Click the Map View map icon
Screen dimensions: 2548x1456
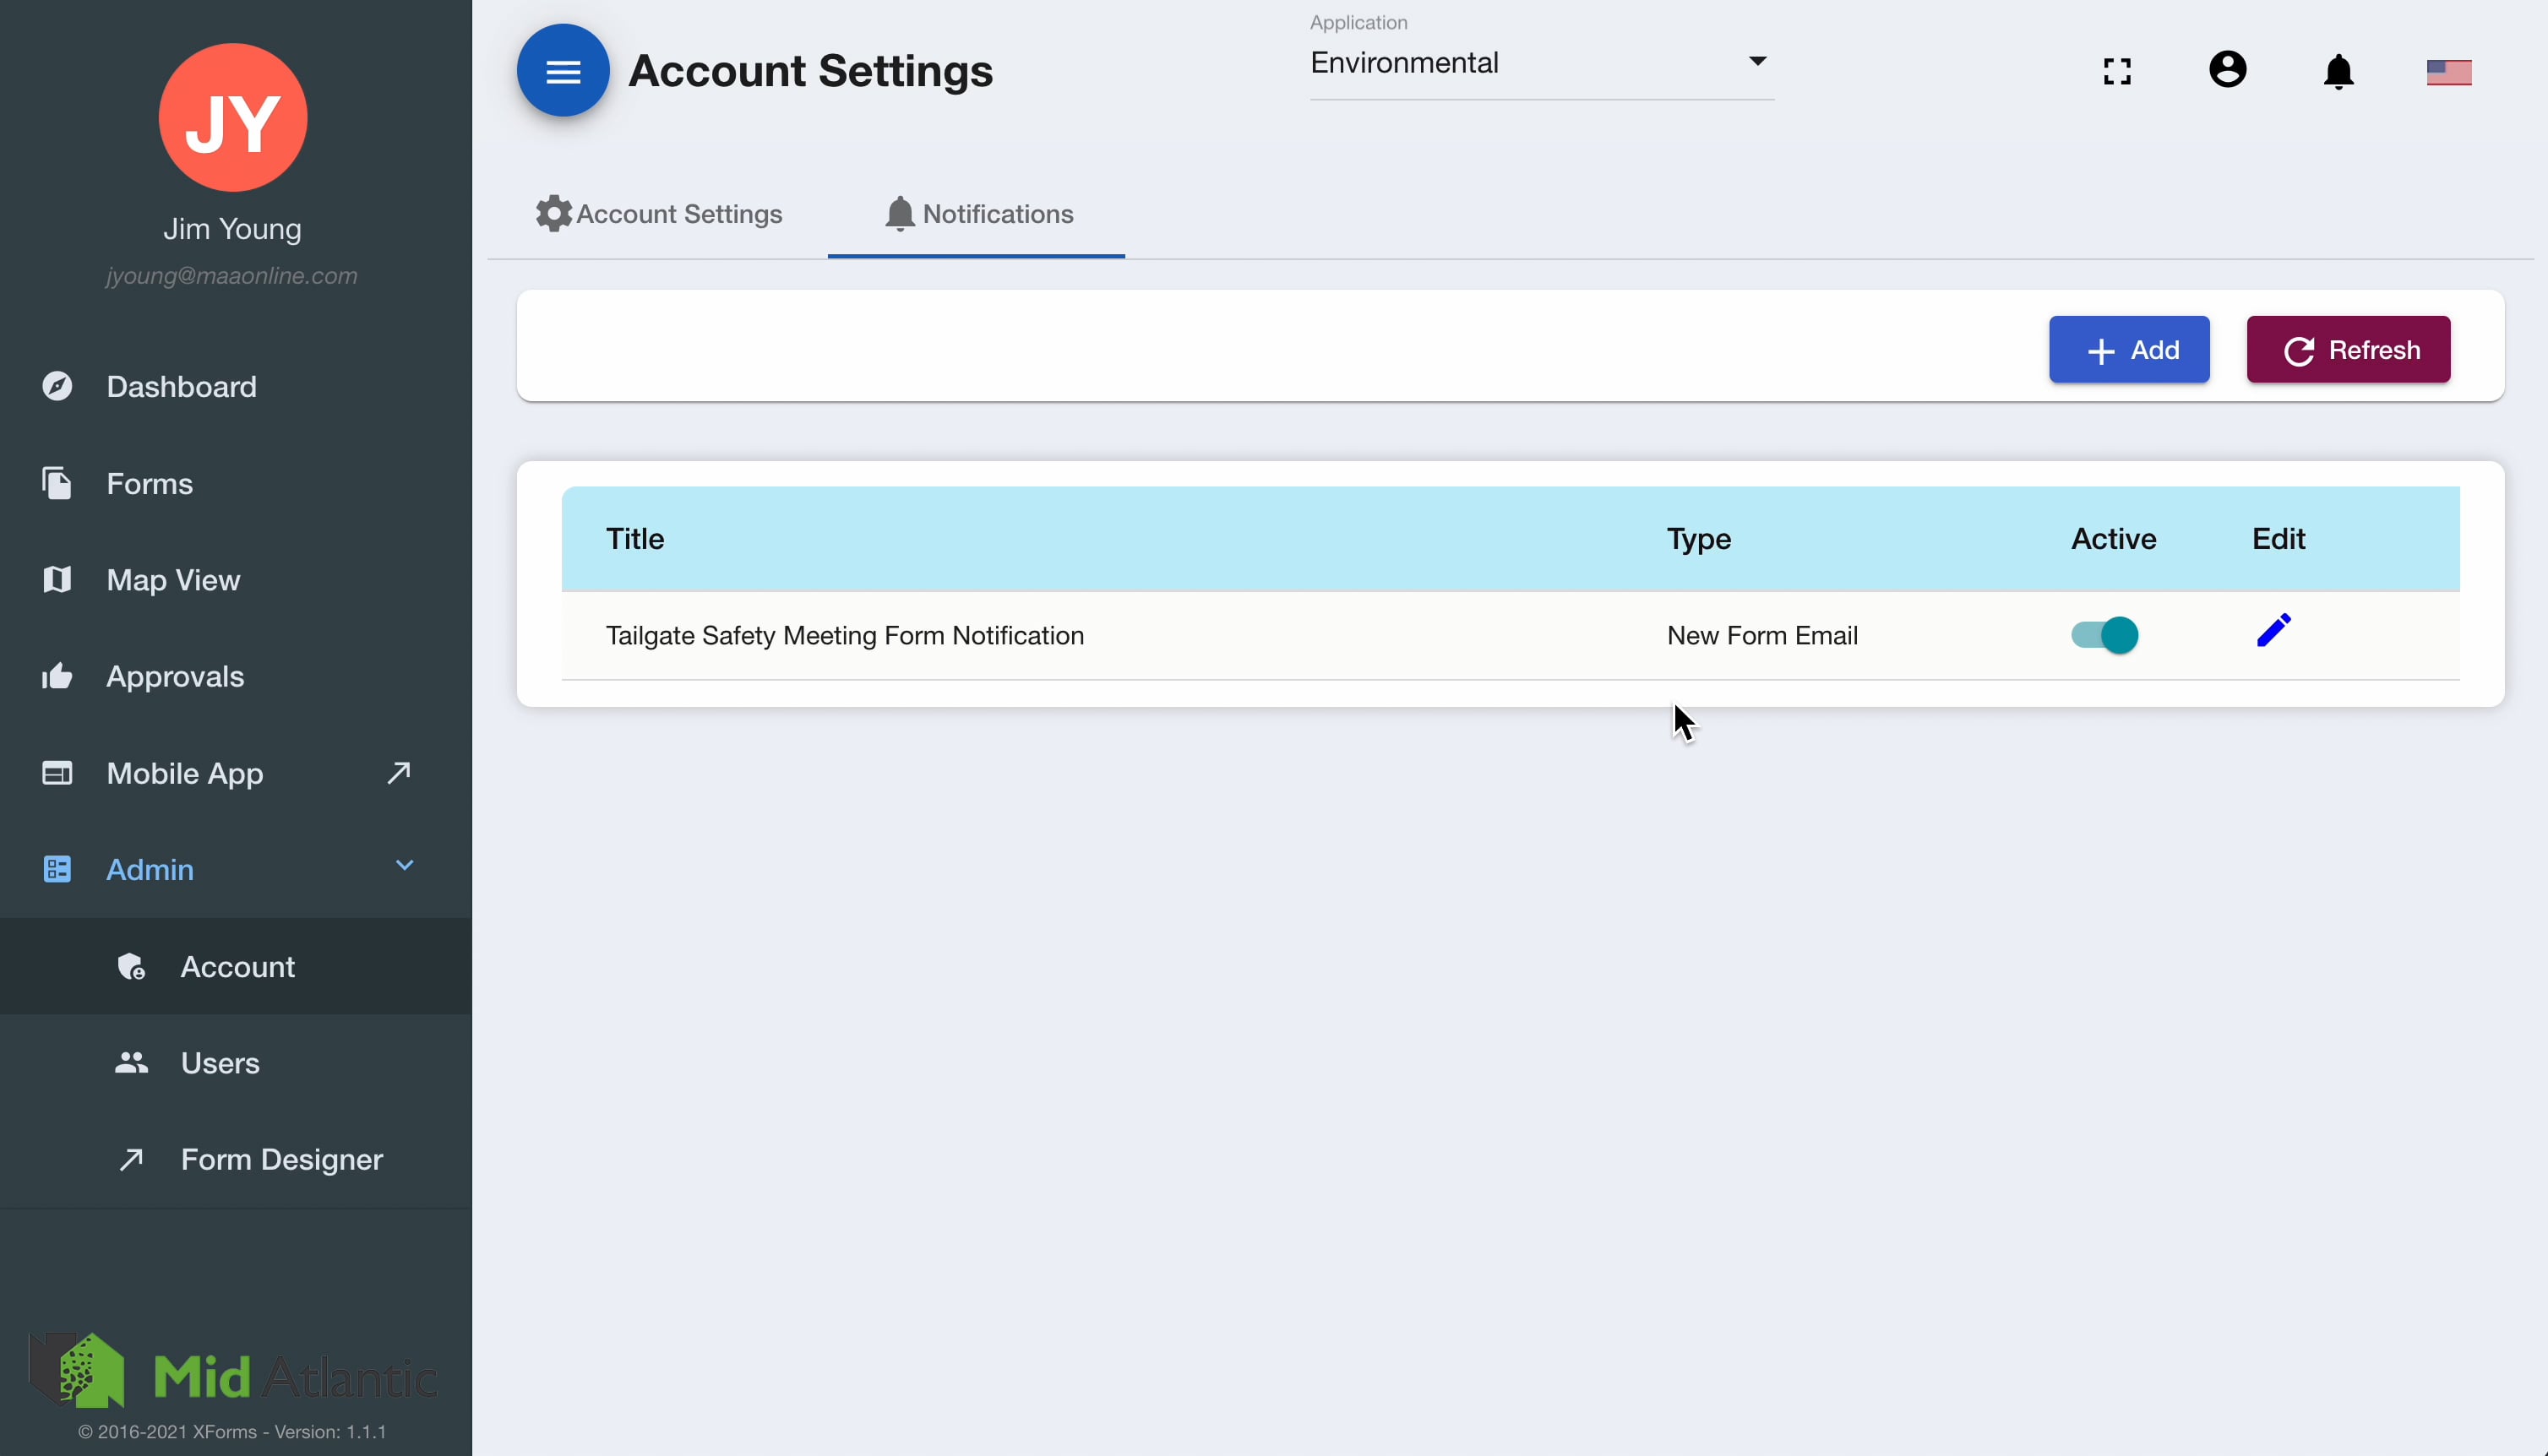[x=57, y=579]
